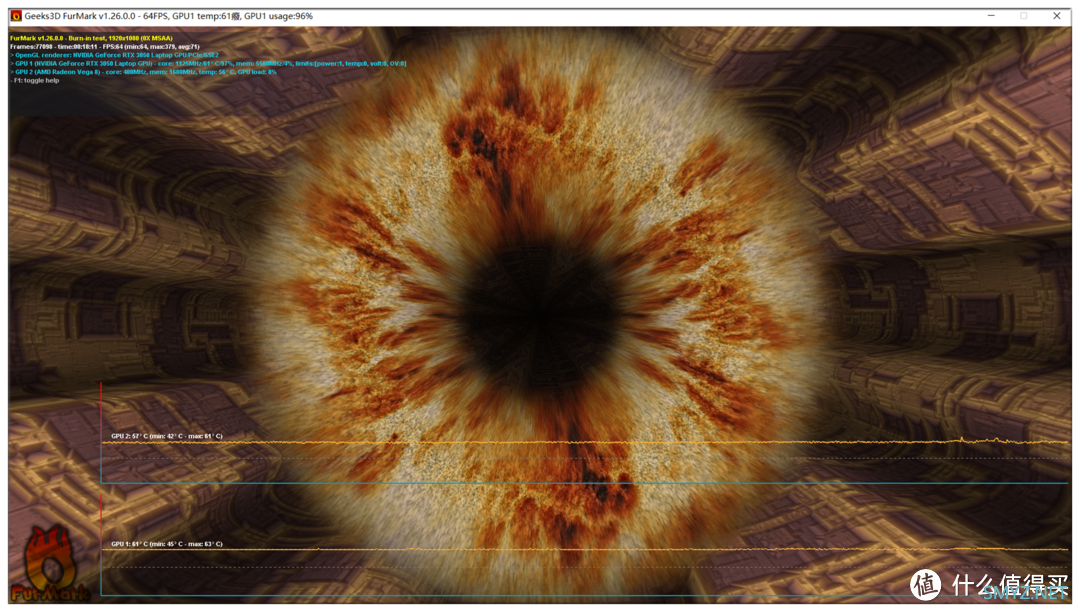Close the FurMark burn-in test window
Image resolution: width=1080 pixels, height=612 pixels.
tap(1057, 16)
